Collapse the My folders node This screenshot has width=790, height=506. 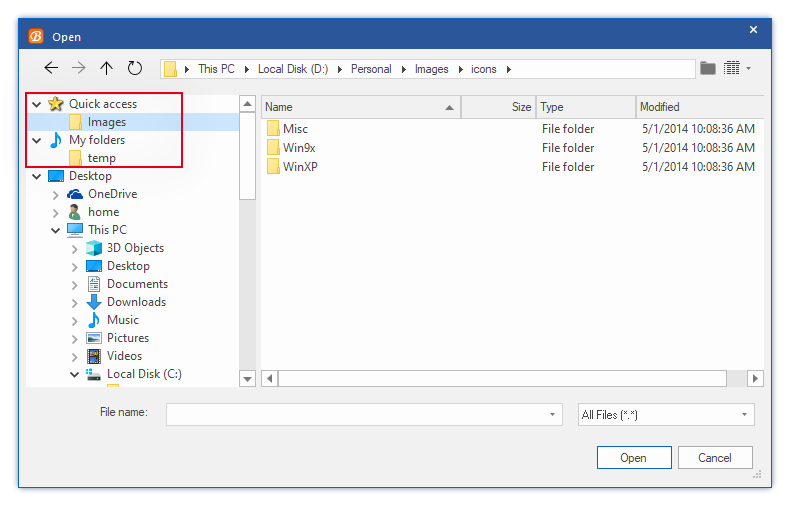[37, 141]
